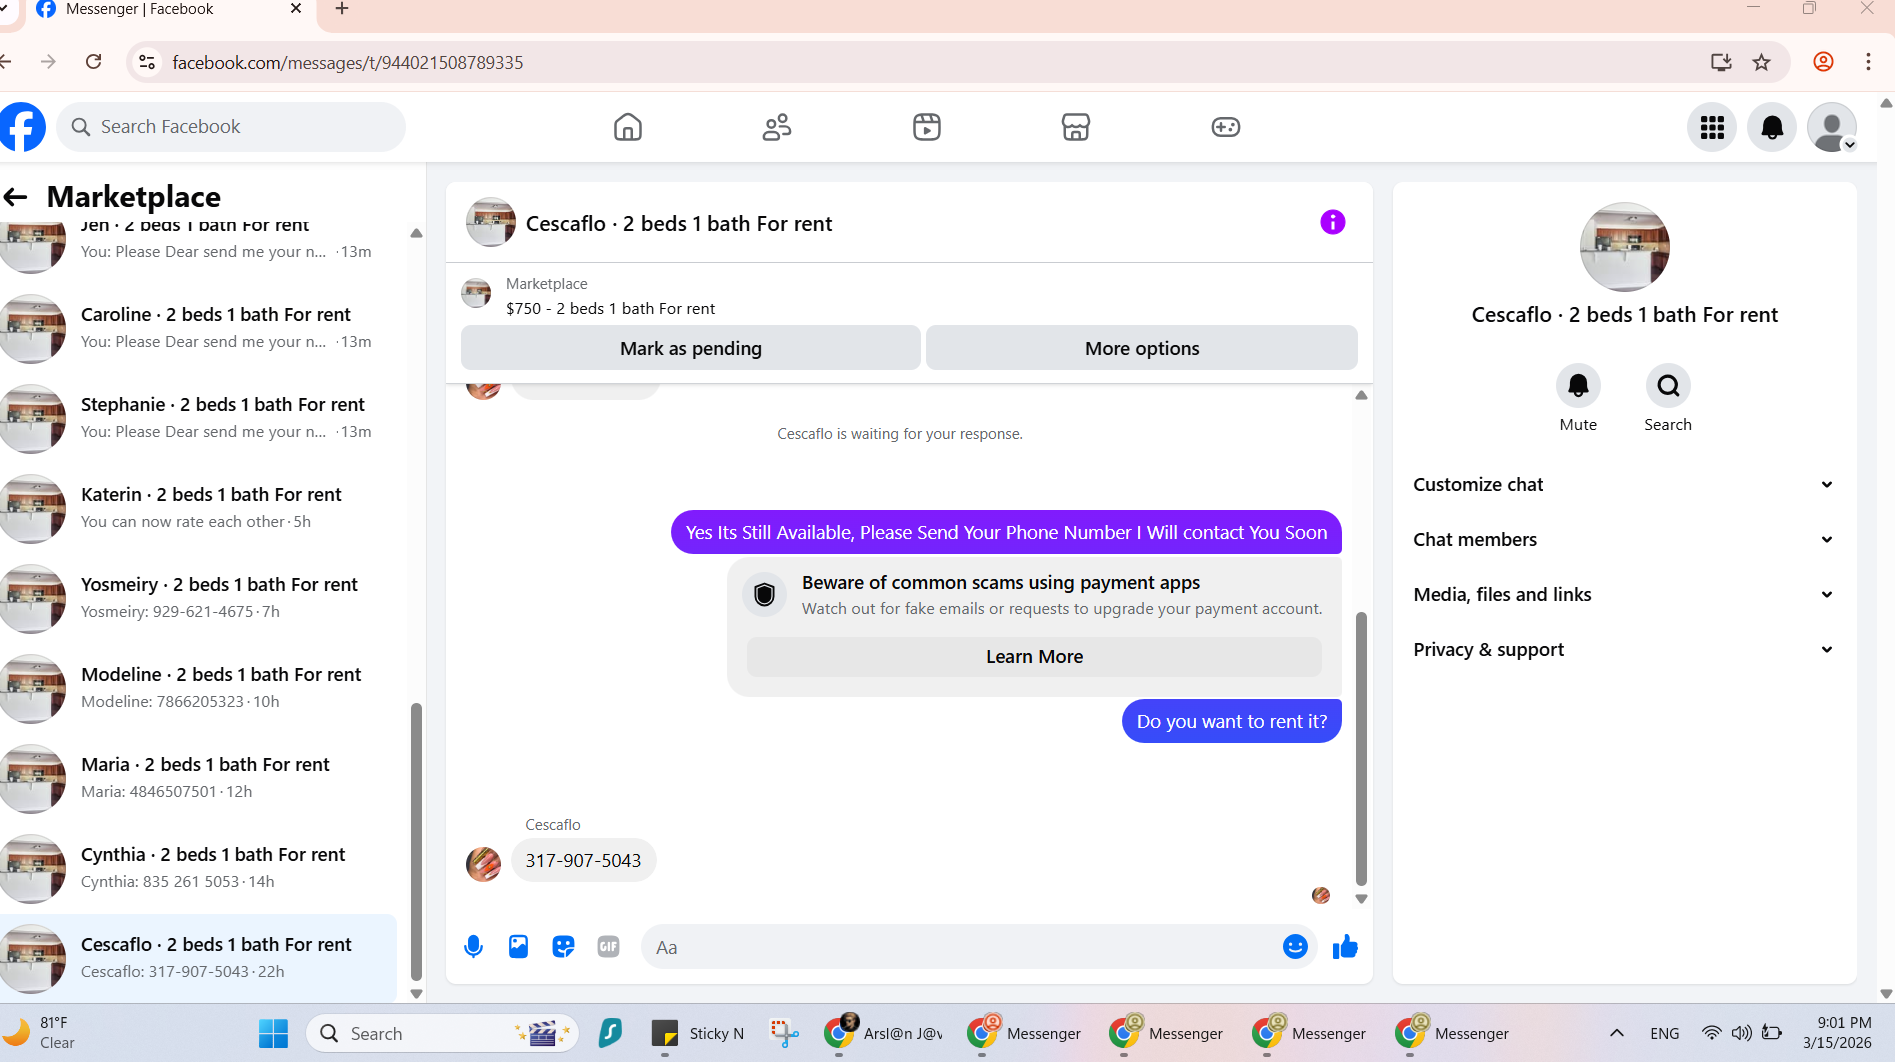The height and width of the screenshot is (1062, 1895).
Task: Open Windows Start menu
Action: tap(273, 1033)
